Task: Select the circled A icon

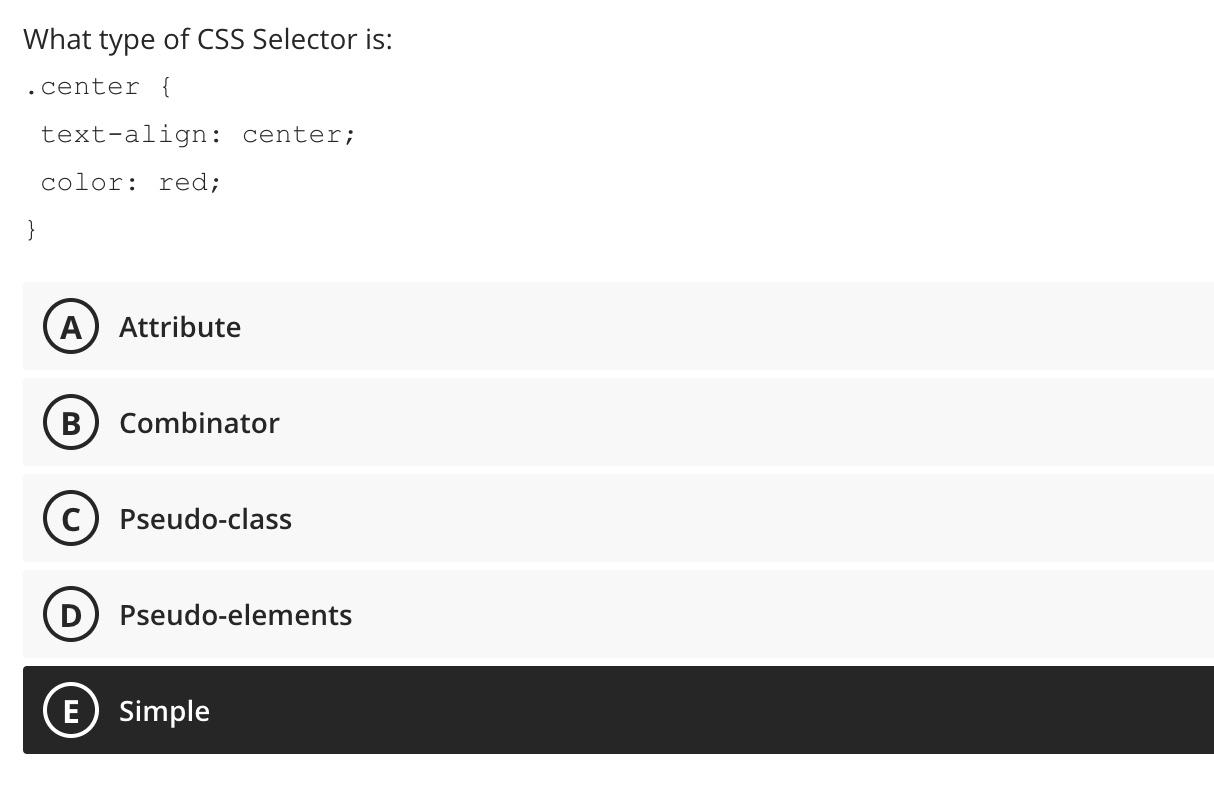Action: 70,326
